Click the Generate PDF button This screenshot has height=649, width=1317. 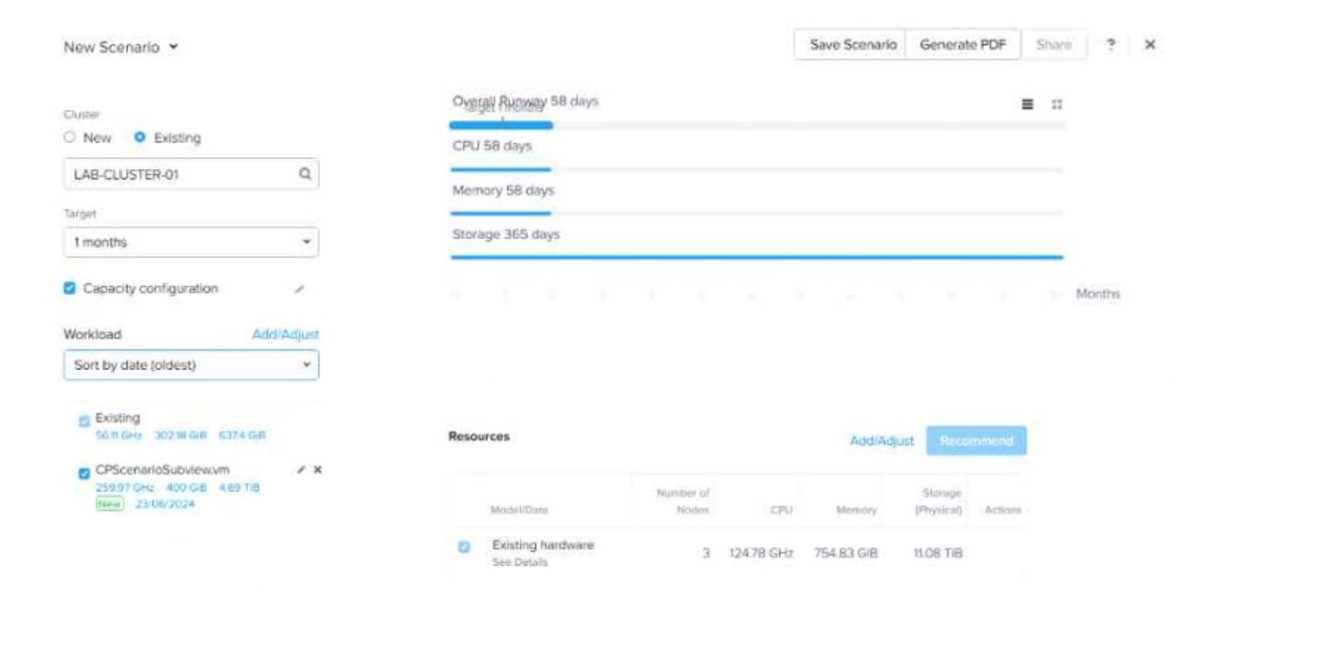click(x=962, y=45)
